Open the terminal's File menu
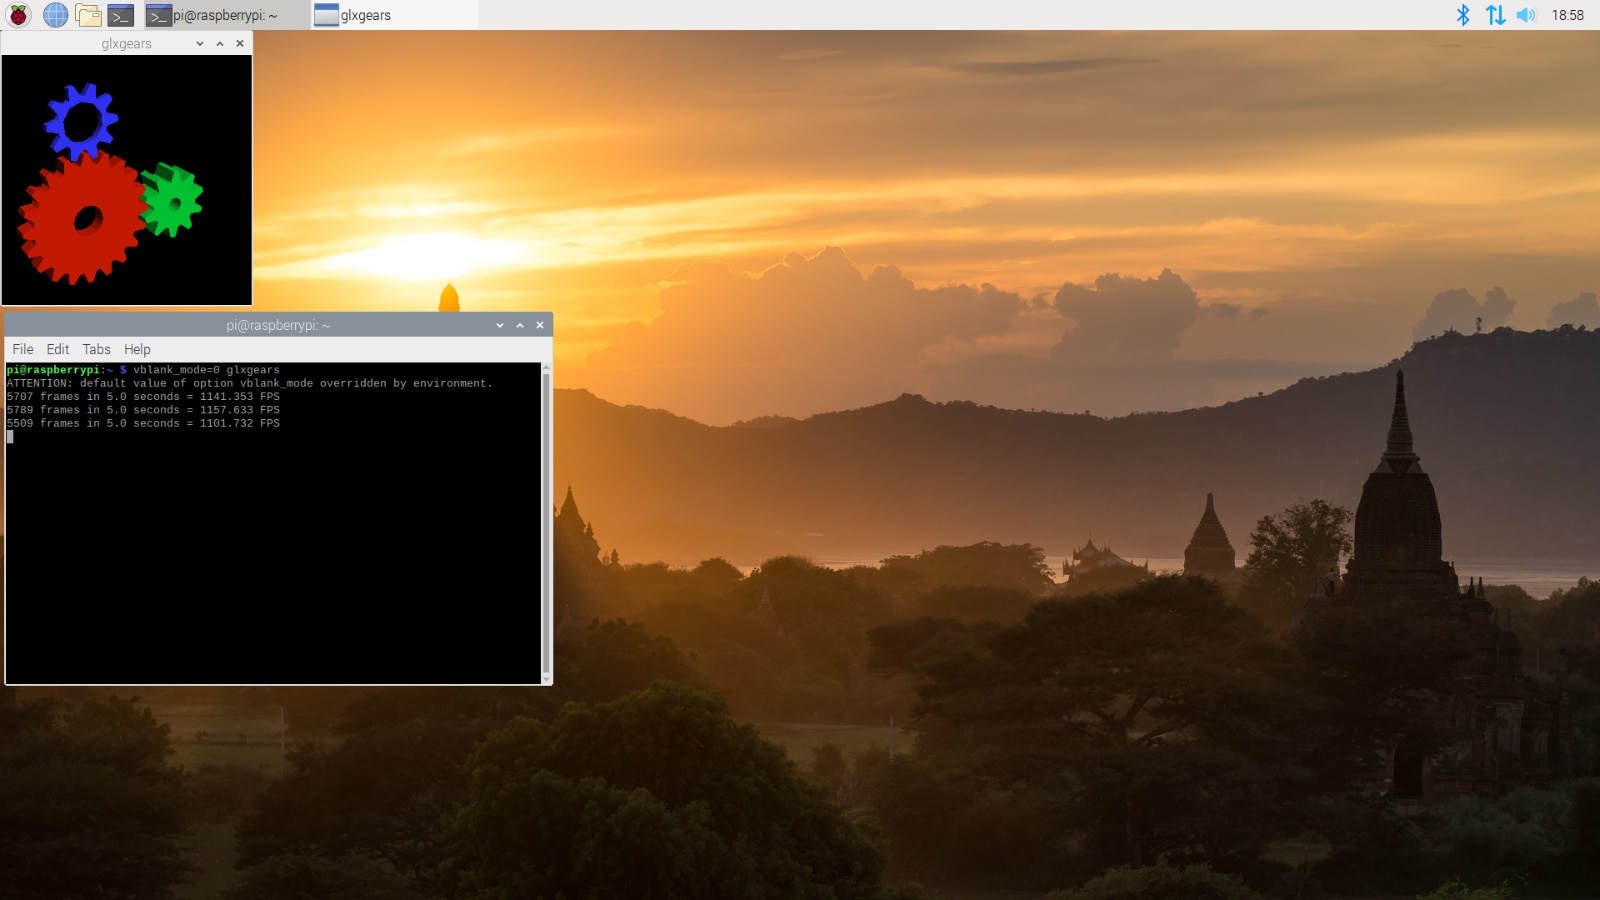 pos(23,349)
